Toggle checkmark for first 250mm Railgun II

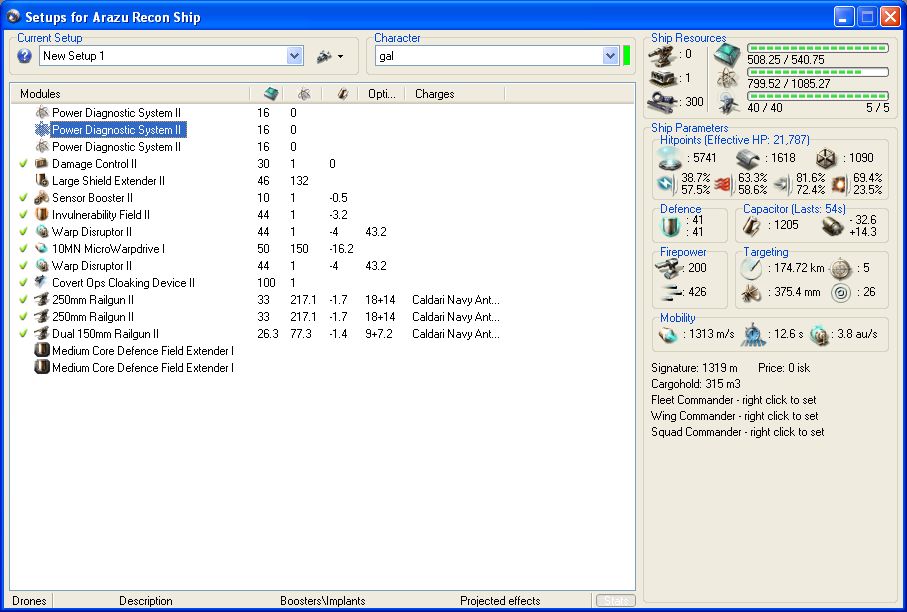pyautogui.click(x=24, y=299)
